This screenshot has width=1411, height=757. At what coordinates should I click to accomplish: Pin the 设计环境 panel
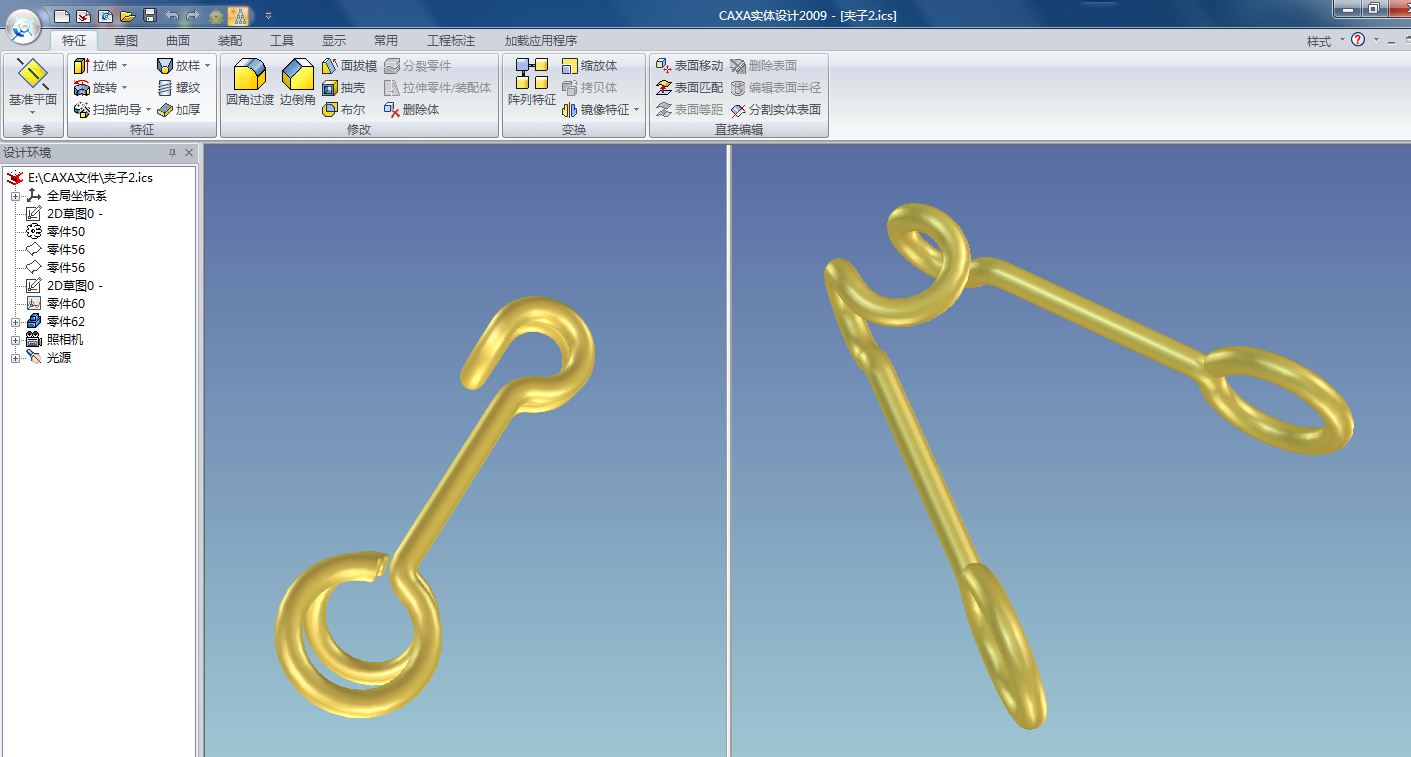coord(172,153)
